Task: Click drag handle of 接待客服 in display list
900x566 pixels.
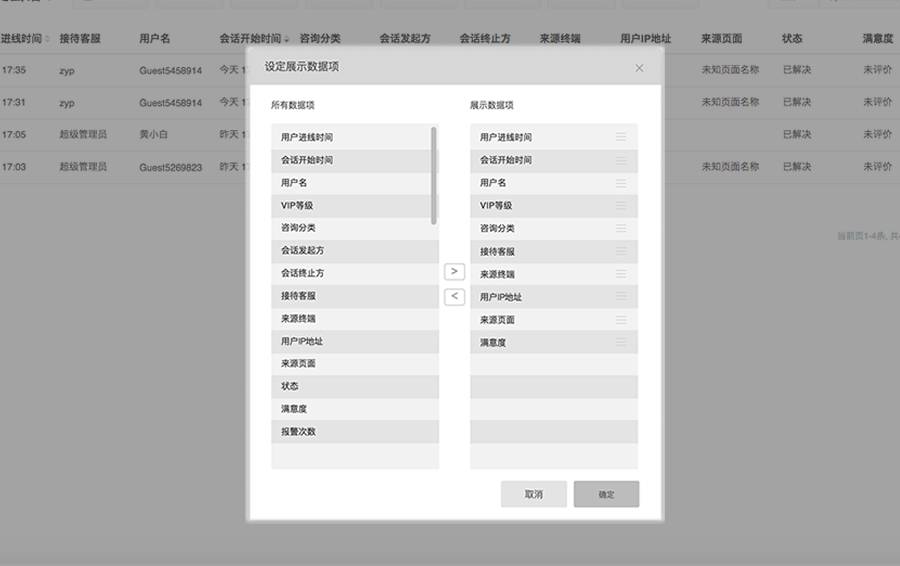Action: (x=620, y=251)
